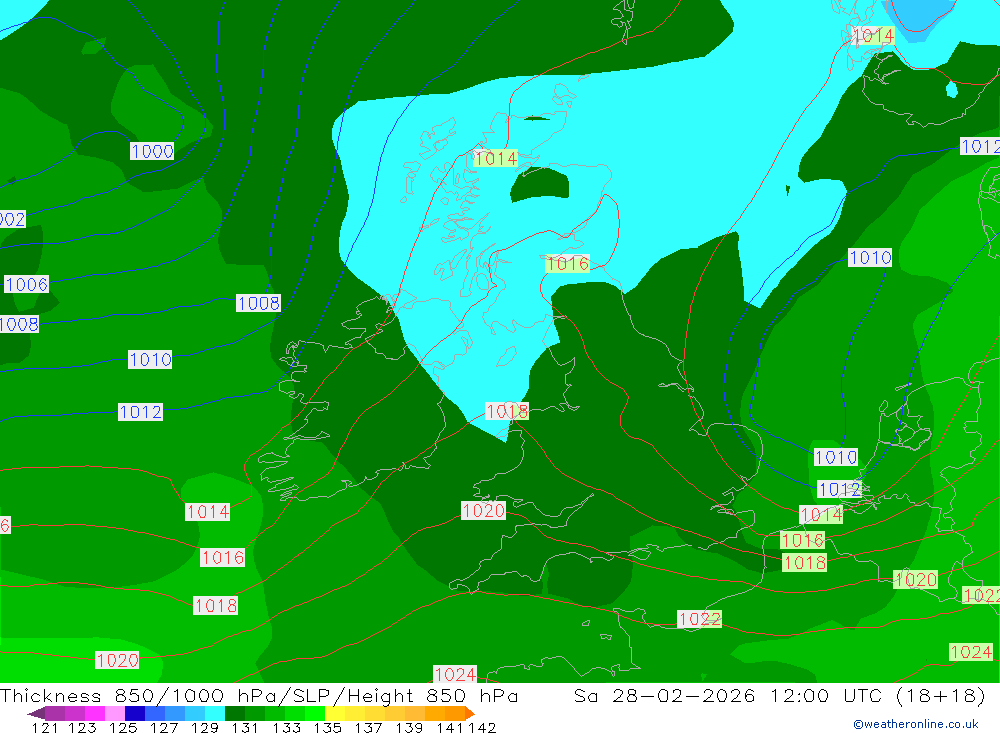Select the Sa 28-02-2026 12:00 UTC timestamp
This screenshot has height=733, width=1000.
click(781, 695)
